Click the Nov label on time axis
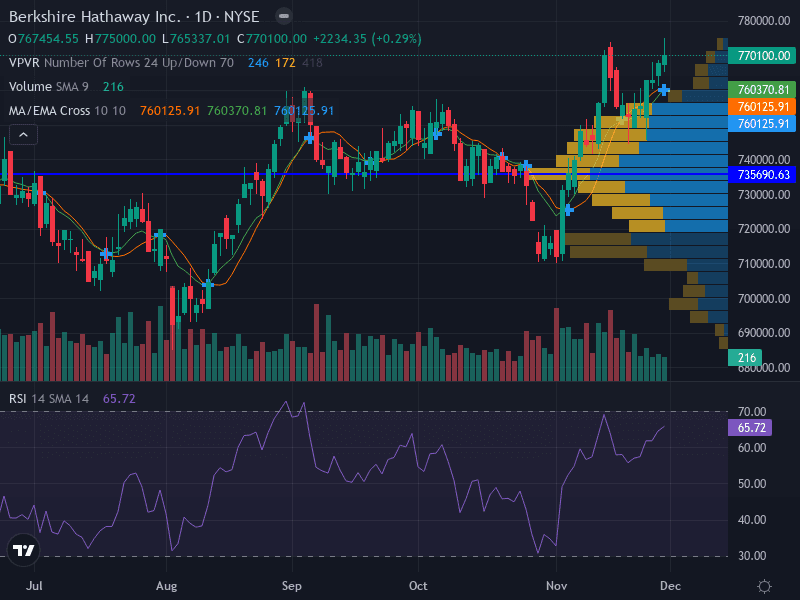 (x=556, y=586)
